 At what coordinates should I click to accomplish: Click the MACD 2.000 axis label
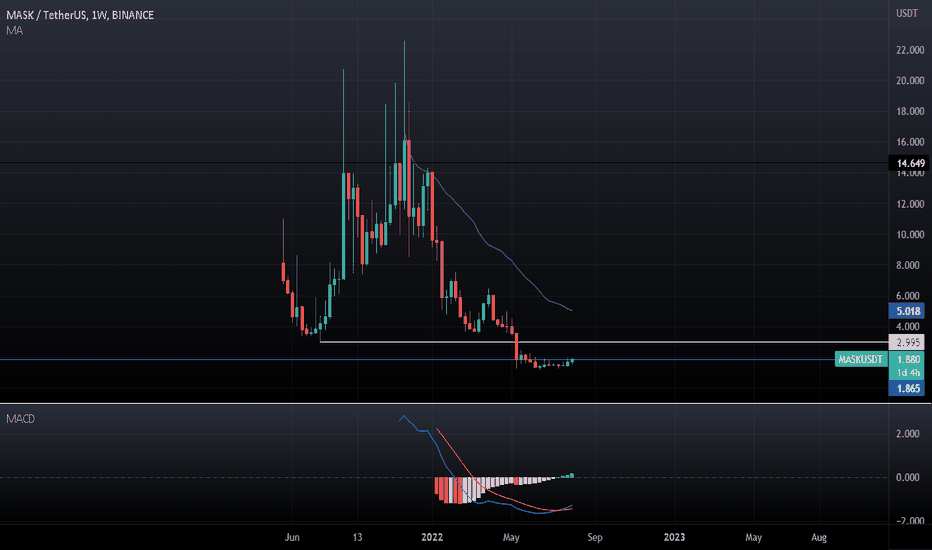[910, 434]
